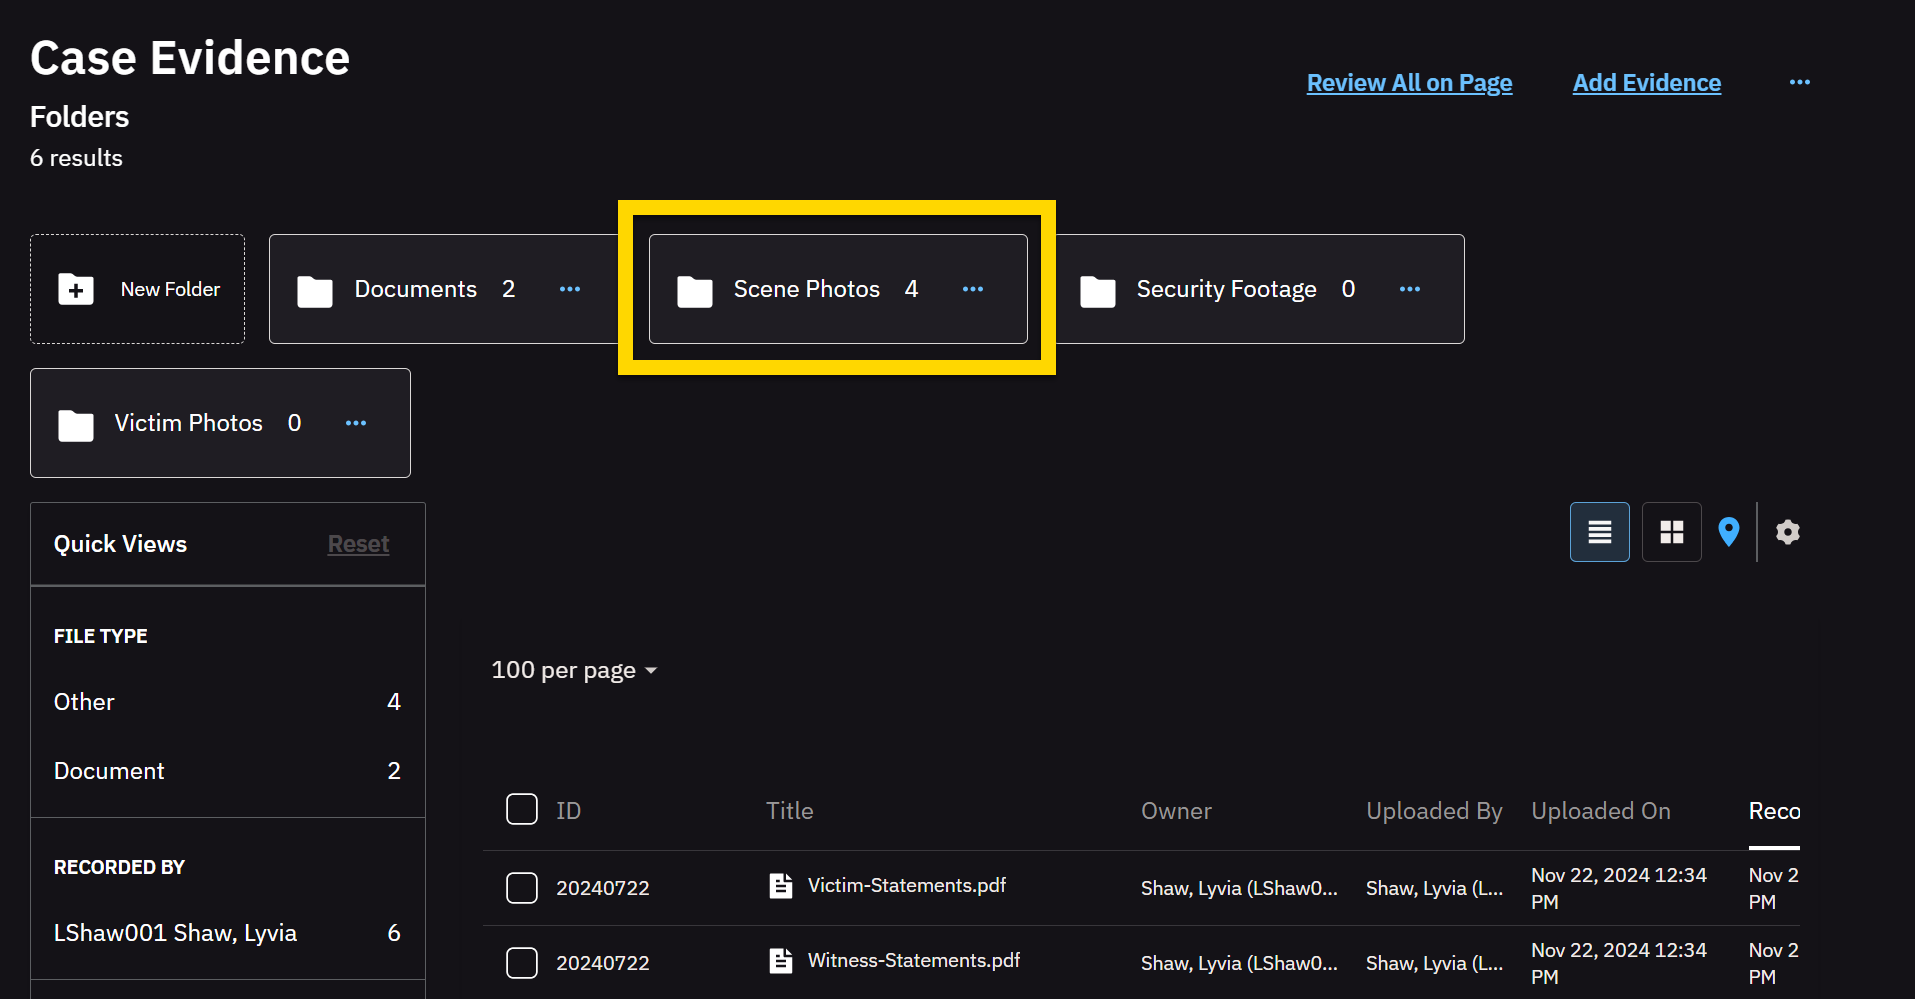Screen dimensions: 1915x999
Task: Expand the 100 per page dropdown
Action: pos(574,670)
